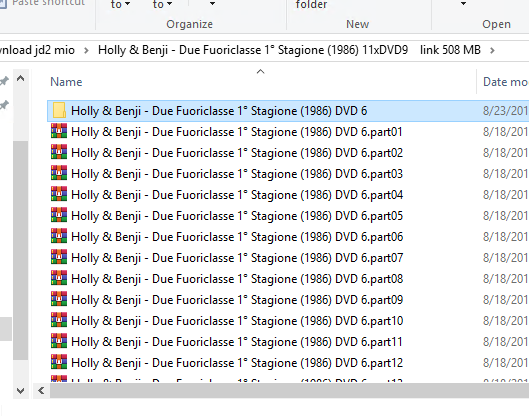
Task: Click the RAR icon of DVD 6.part02
Action: pyautogui.click(x=59, y=152)
